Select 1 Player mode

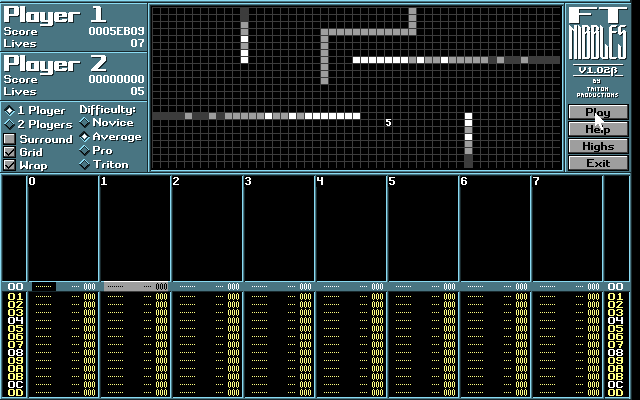click(x=10, y=110)
